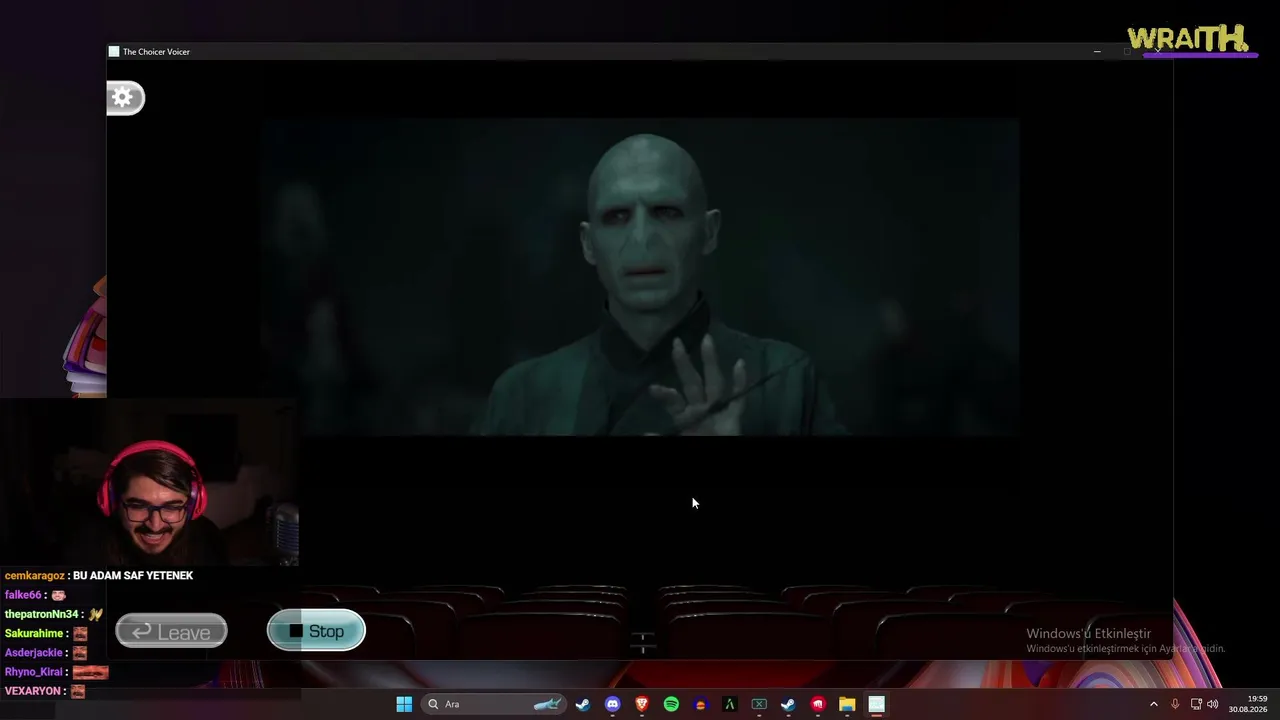The image size is (1280, 720).
Task: Open the second Steam icon next to the red app
Action: (x=788, y=704)
